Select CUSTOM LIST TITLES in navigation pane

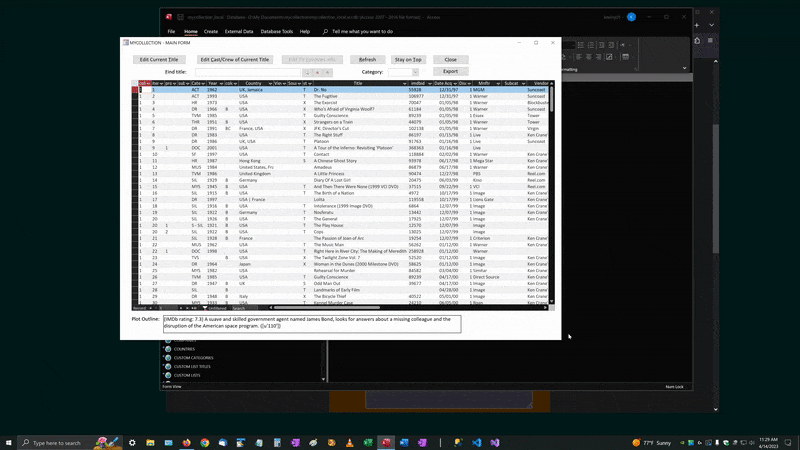coord(192,366)
